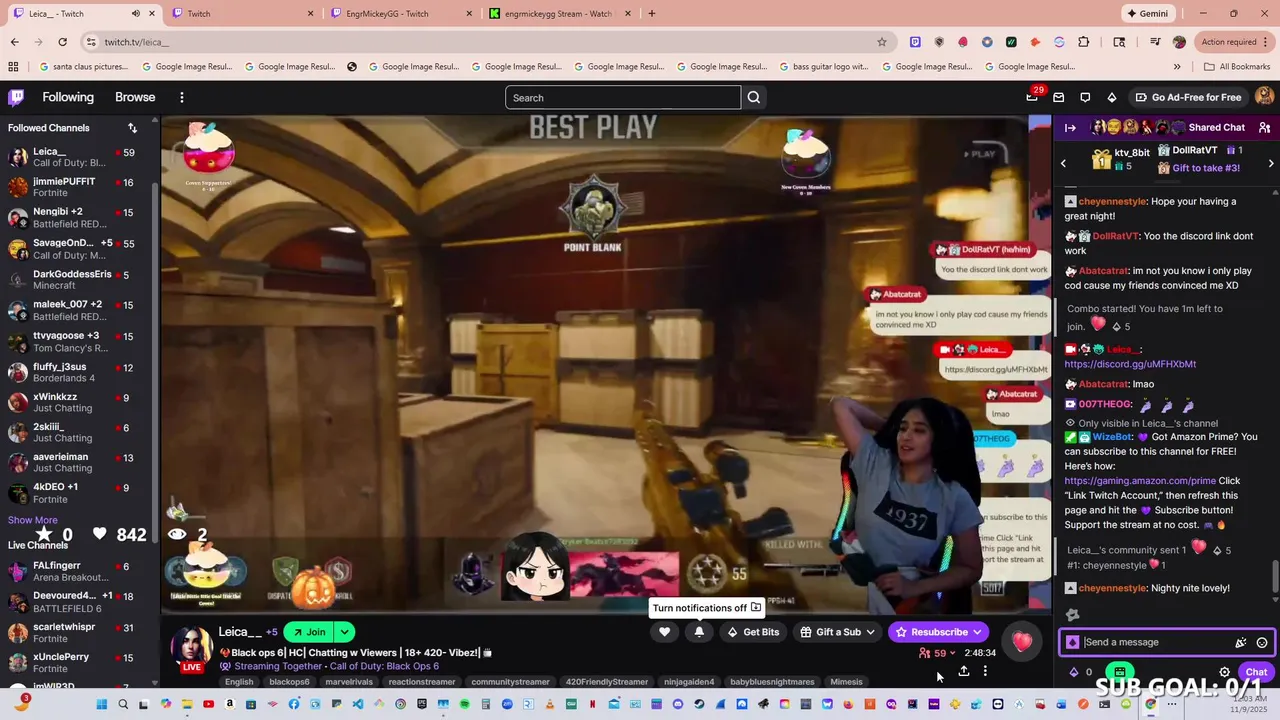Click the Join button
The image size is (1280, 720).
tap(308, 632)
